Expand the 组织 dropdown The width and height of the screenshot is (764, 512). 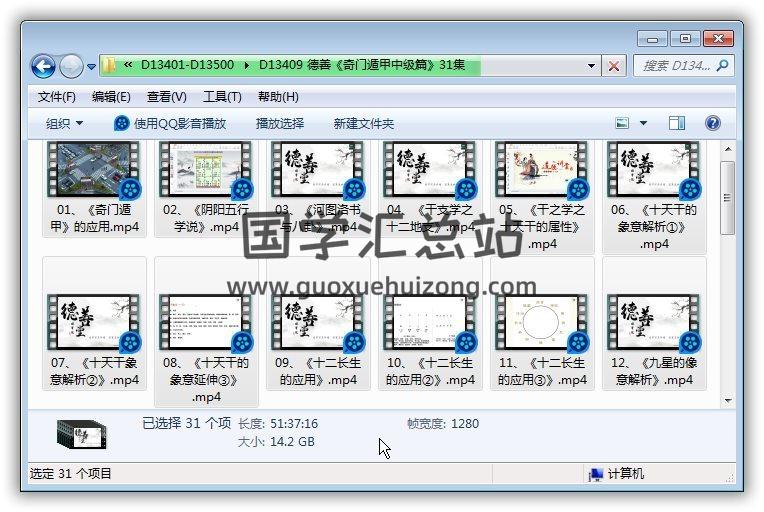pos(64,124)
